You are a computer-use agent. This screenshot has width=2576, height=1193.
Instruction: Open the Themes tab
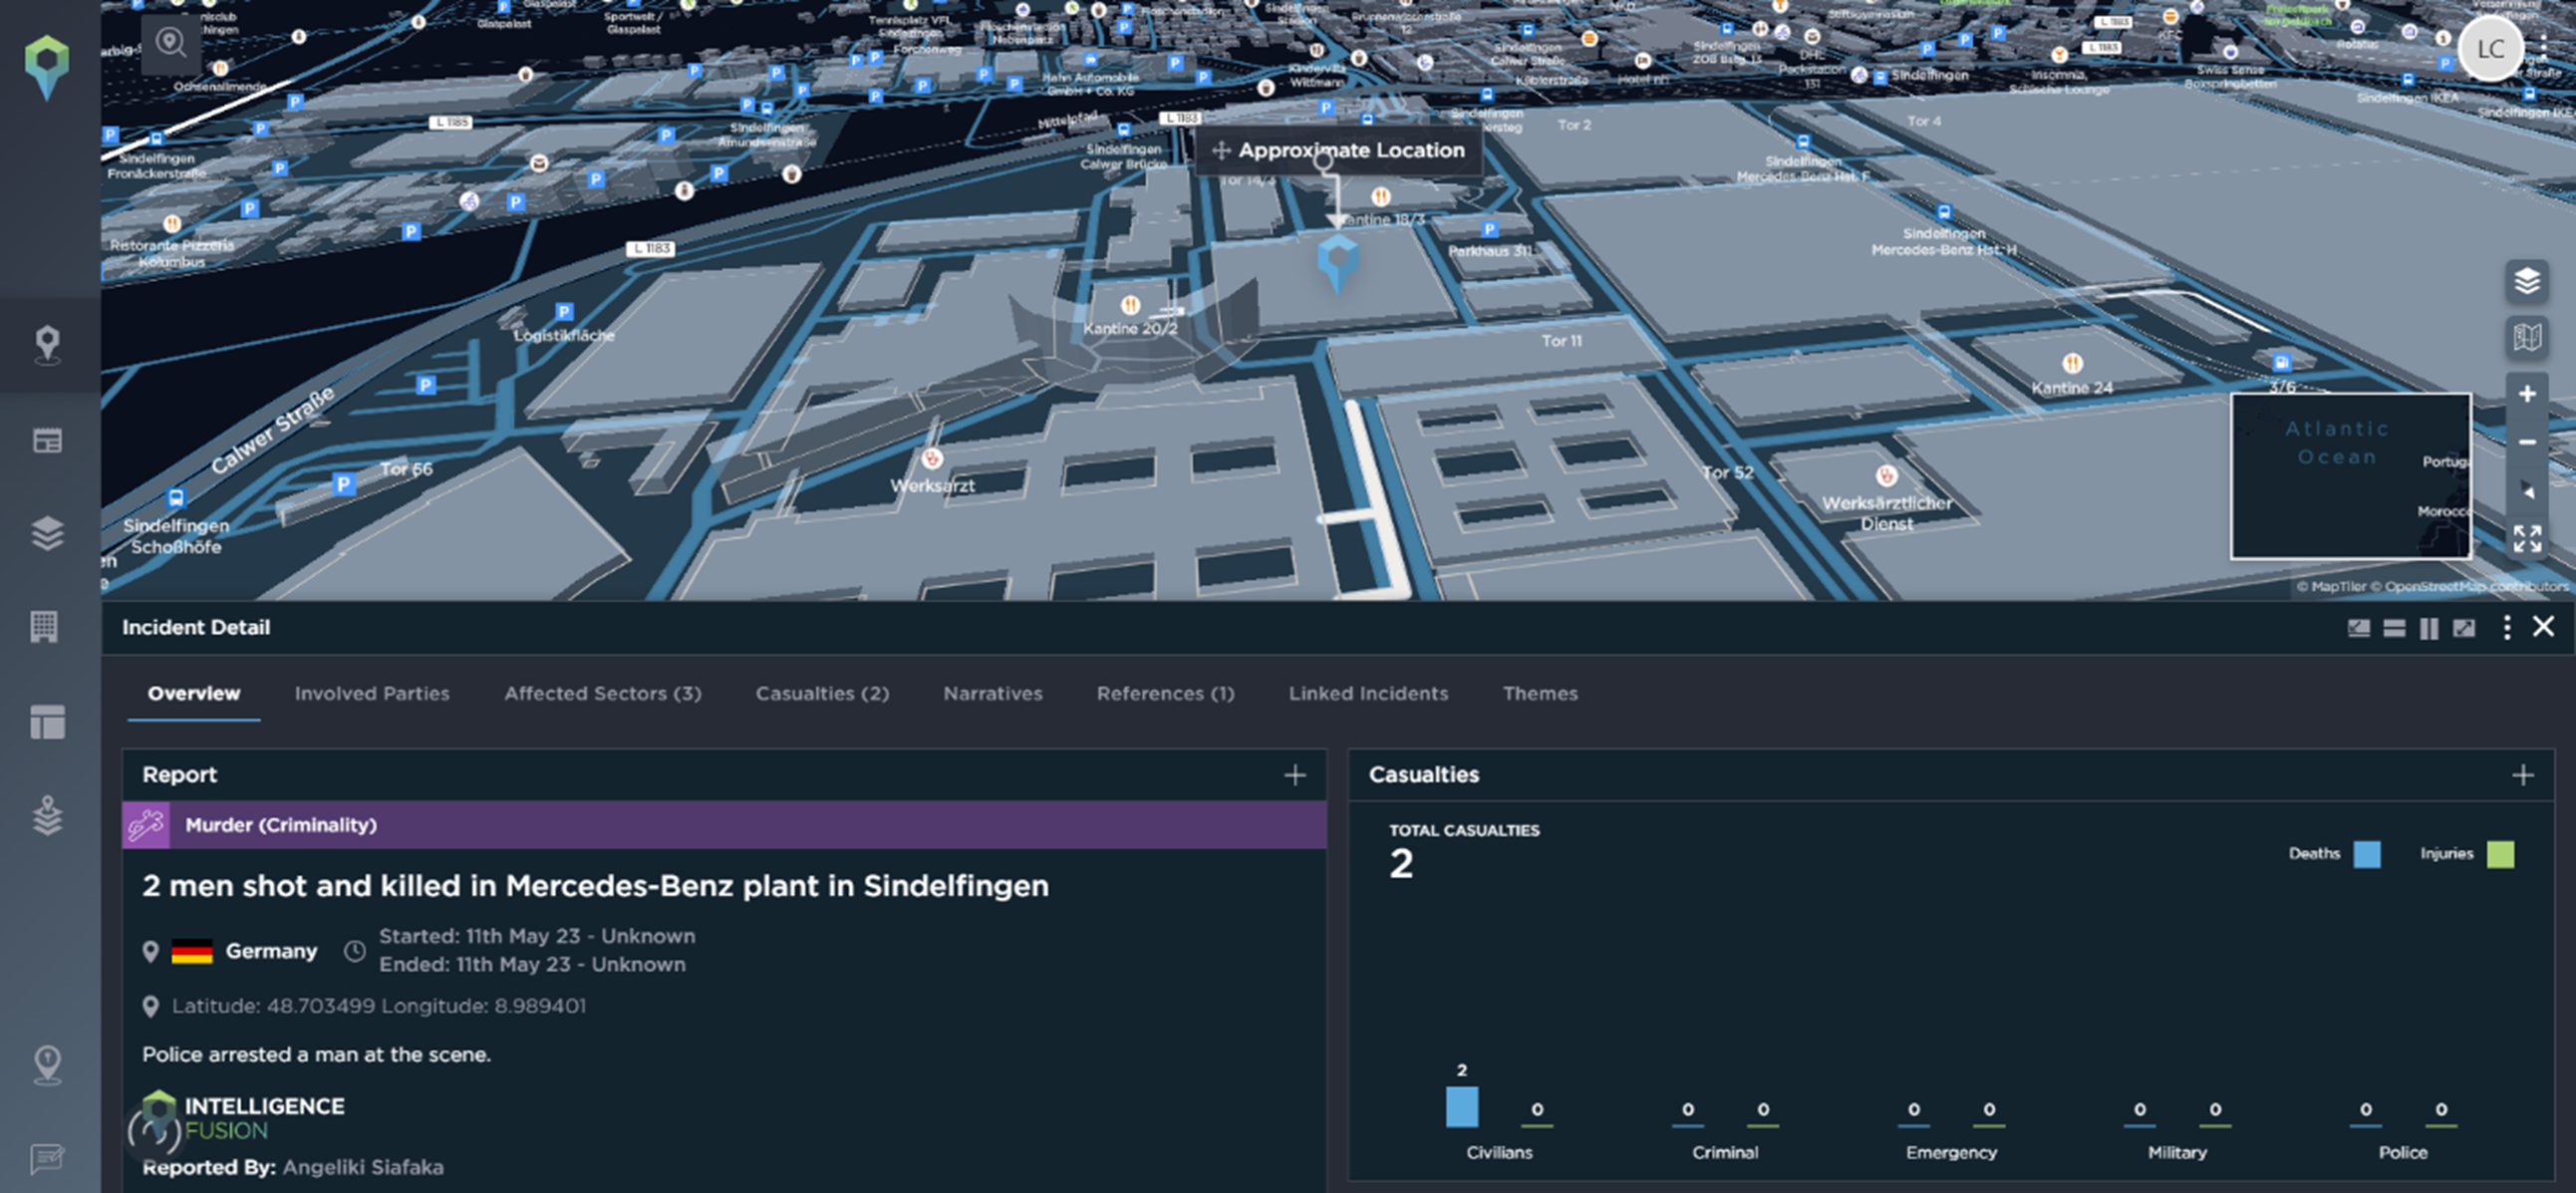tap(1540, 693)
